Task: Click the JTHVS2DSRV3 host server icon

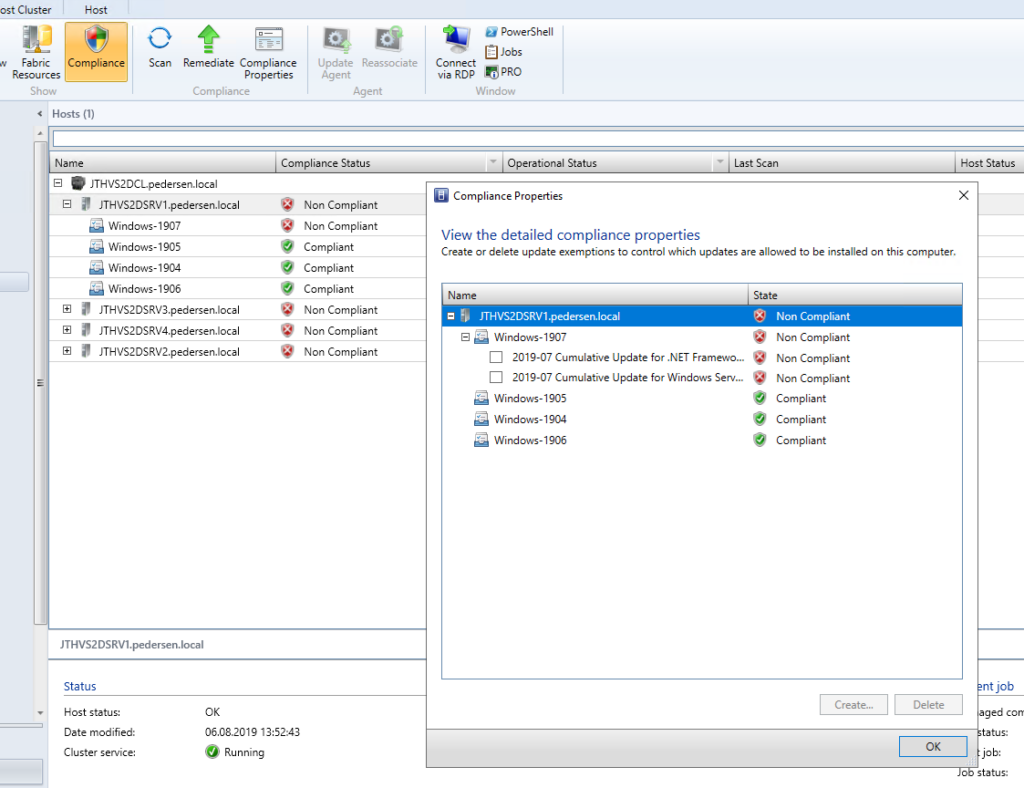Action: click(86, 309)
